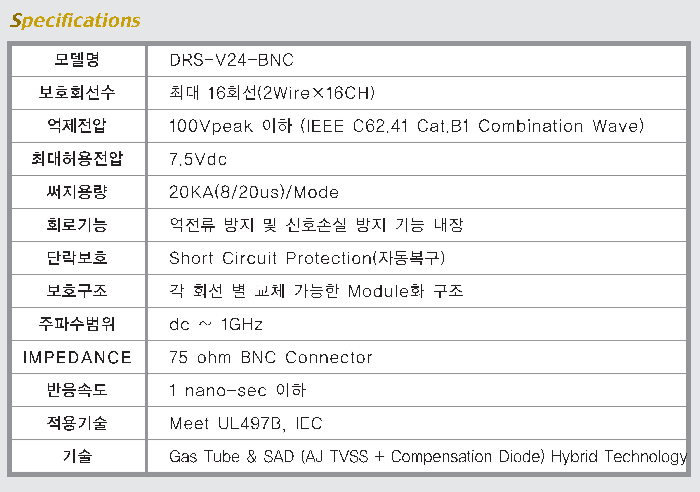Click the Meet UL497B, IEC text

click(245, 423)
